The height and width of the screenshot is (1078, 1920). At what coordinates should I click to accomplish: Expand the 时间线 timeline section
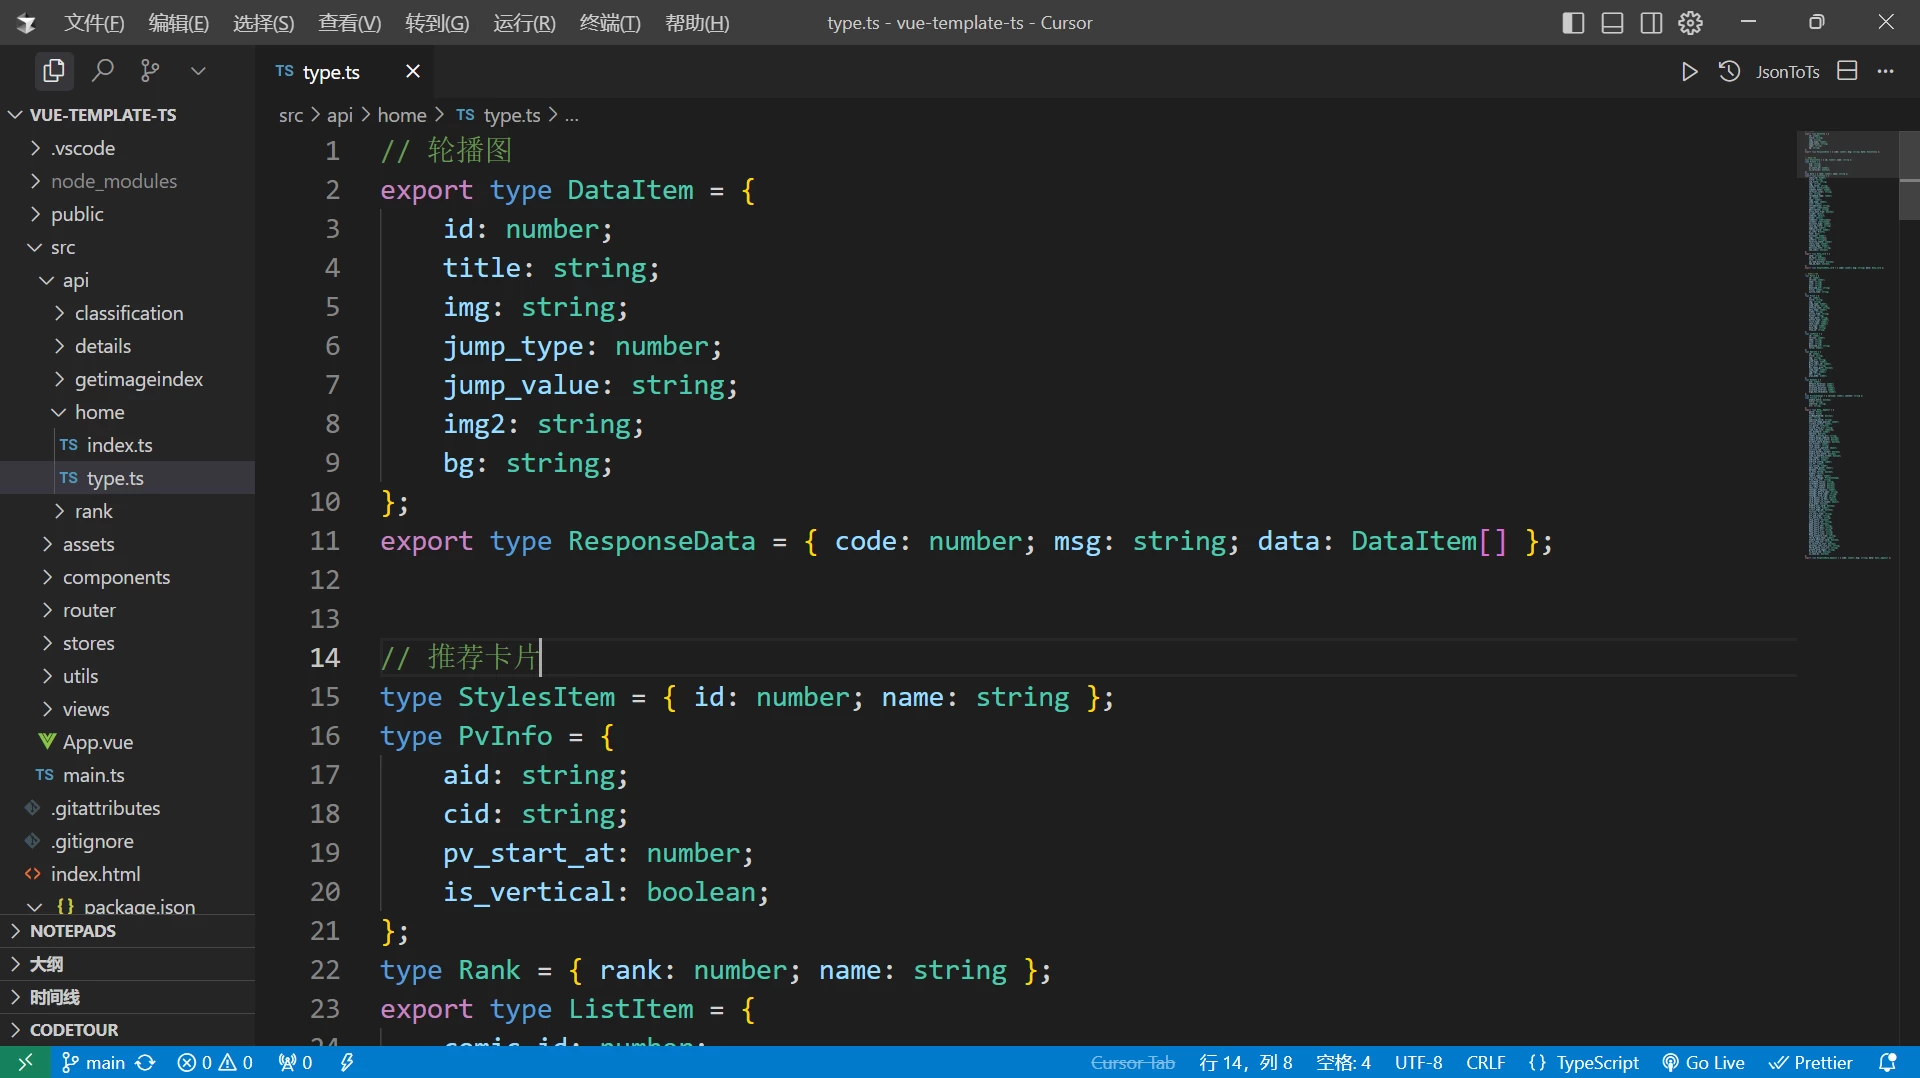128,997
